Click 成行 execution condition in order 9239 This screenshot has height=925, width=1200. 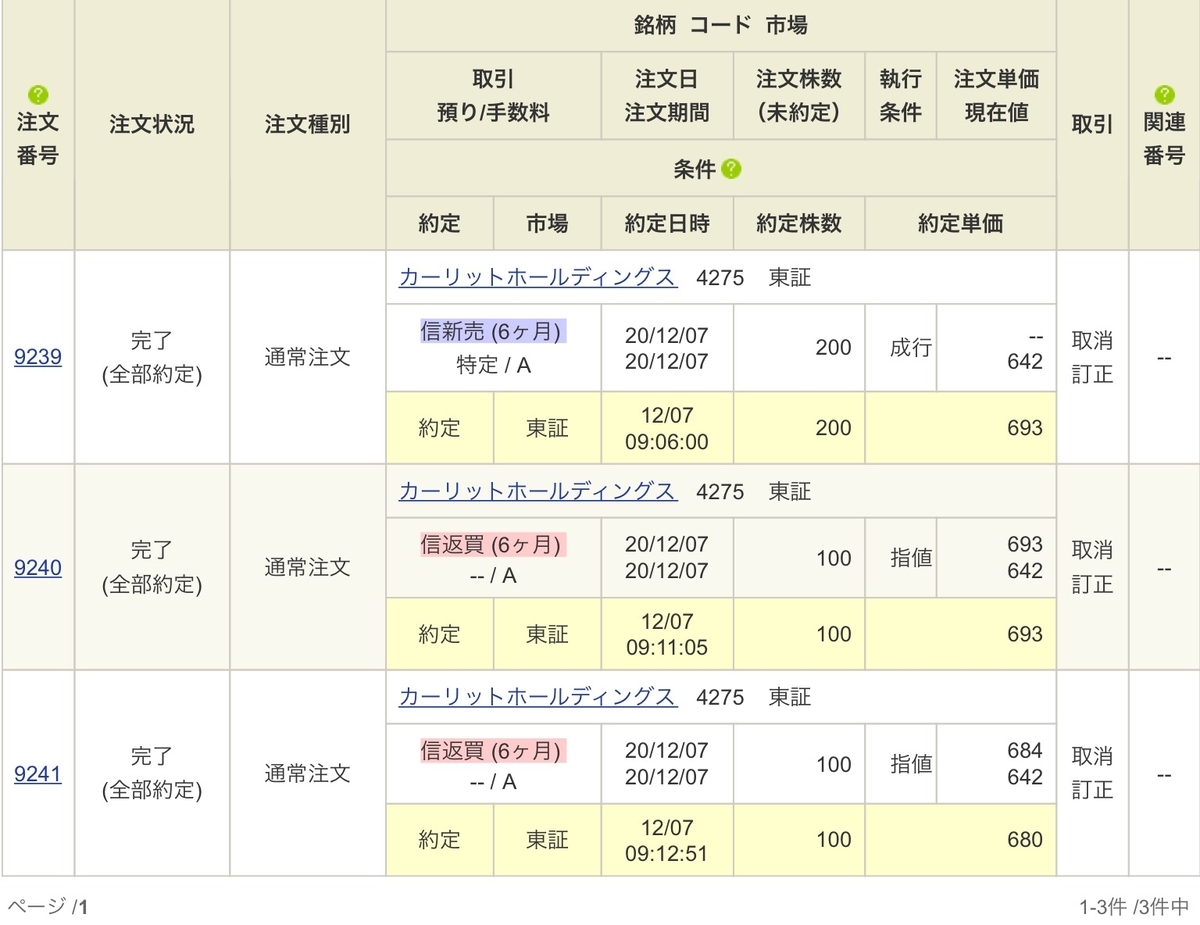pos(911,348)
